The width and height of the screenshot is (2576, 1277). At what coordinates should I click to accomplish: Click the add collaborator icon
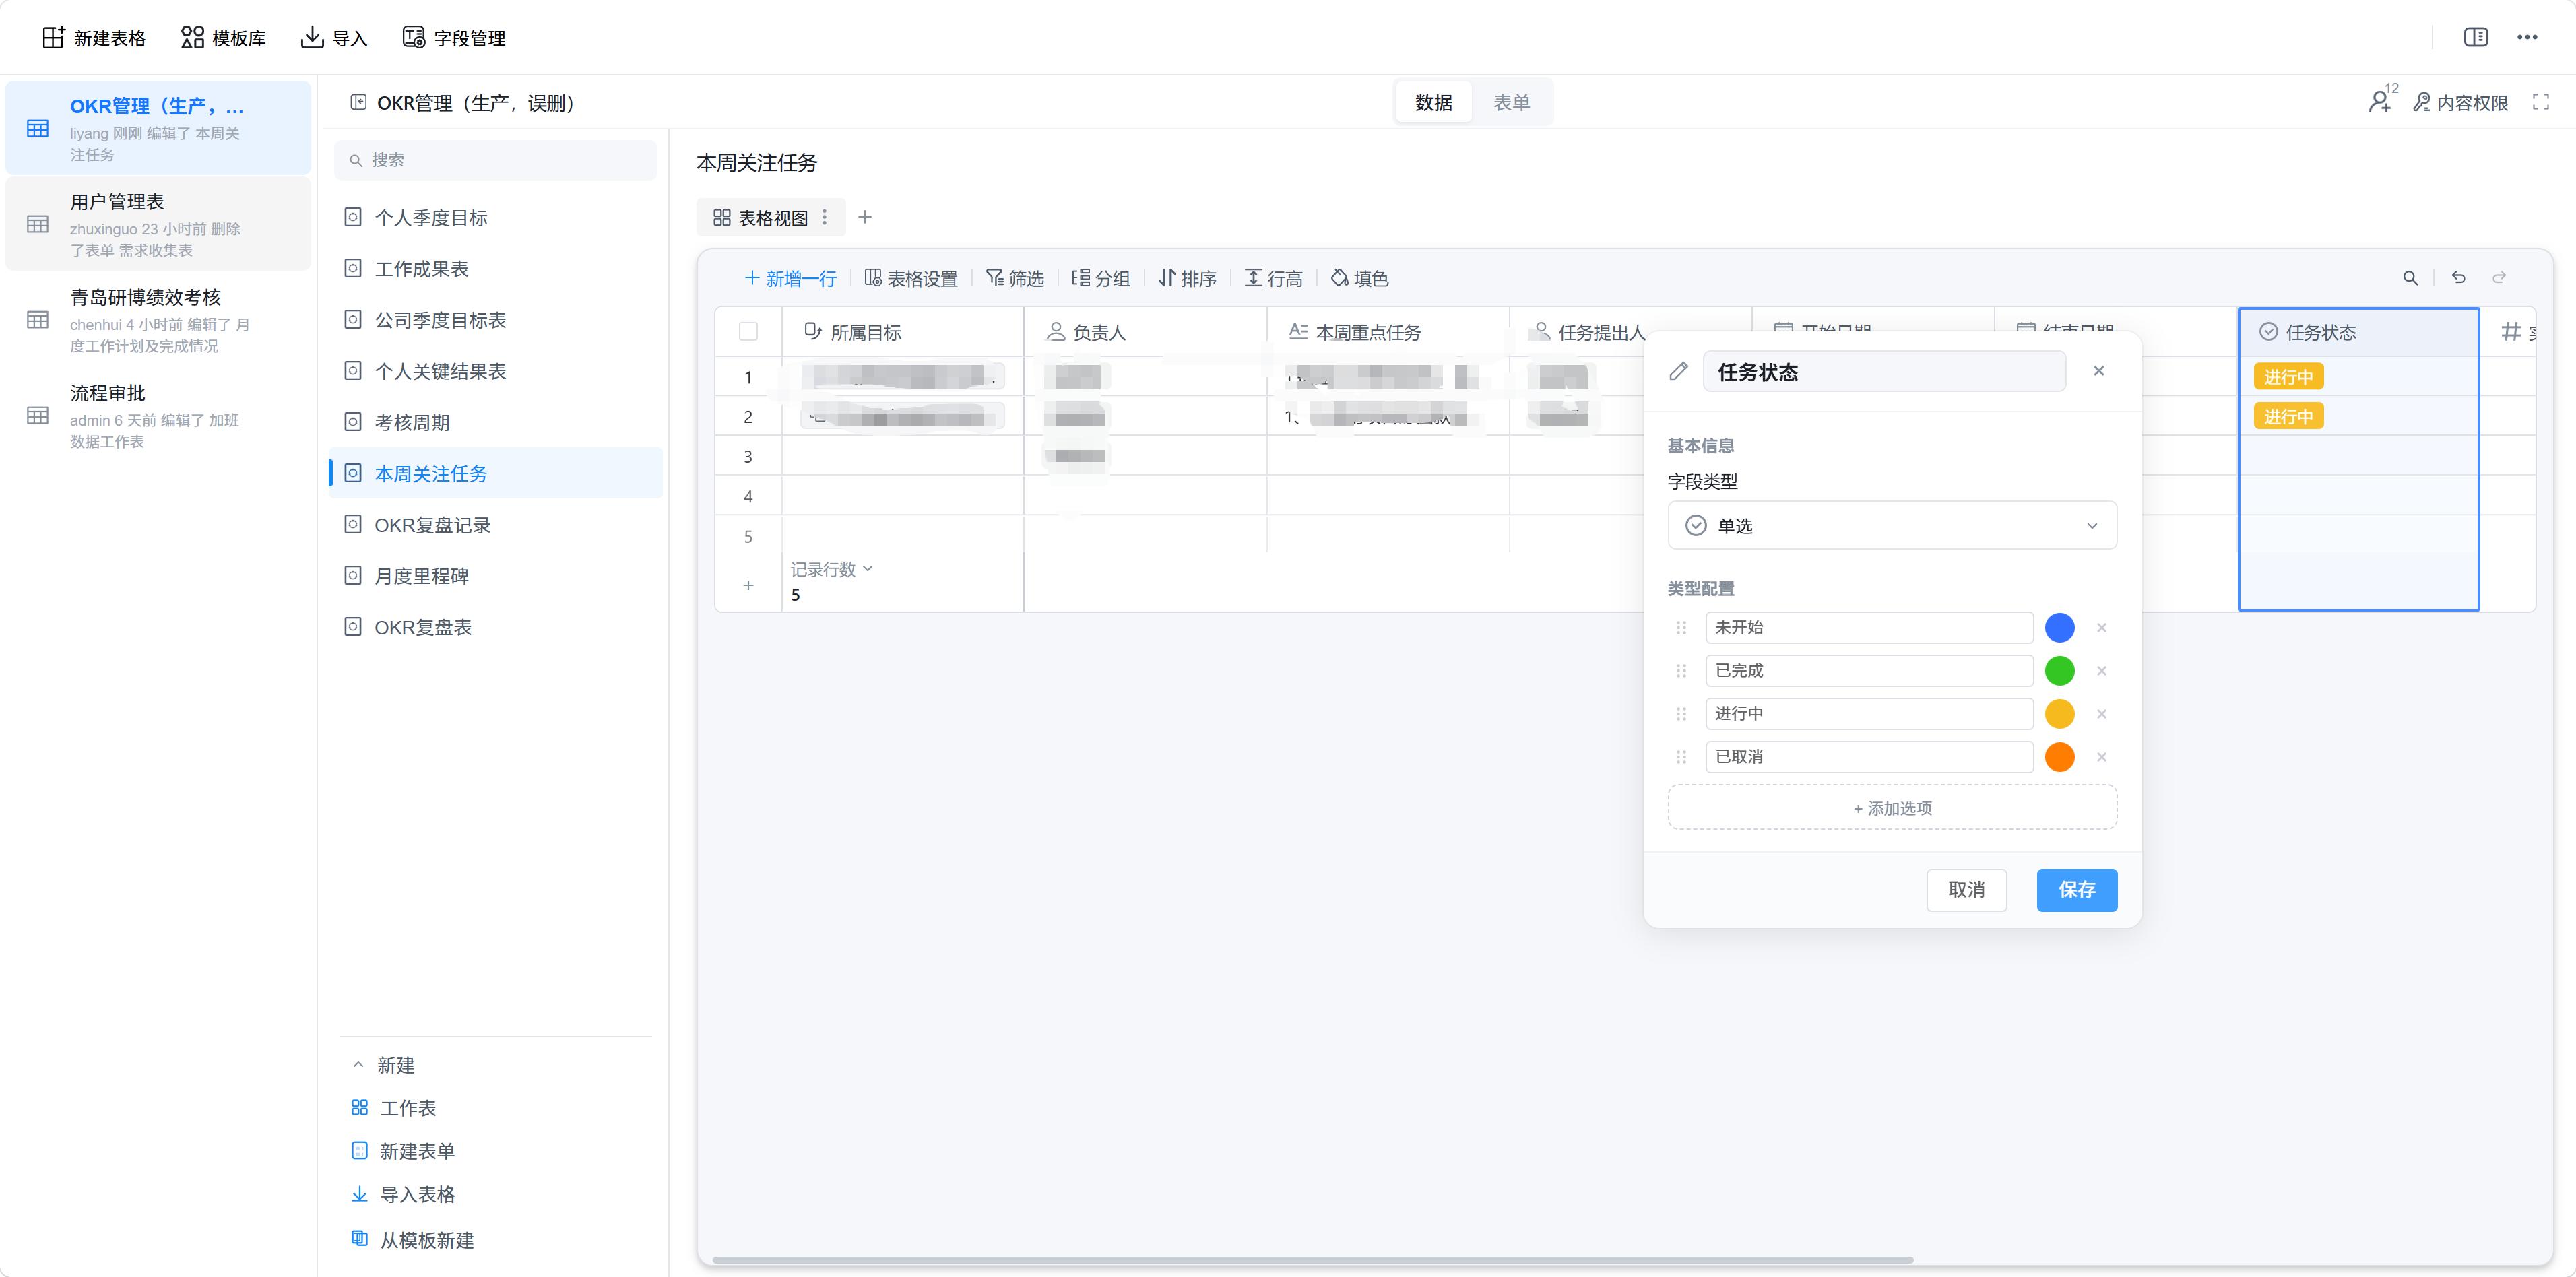tap(2381, 102)
